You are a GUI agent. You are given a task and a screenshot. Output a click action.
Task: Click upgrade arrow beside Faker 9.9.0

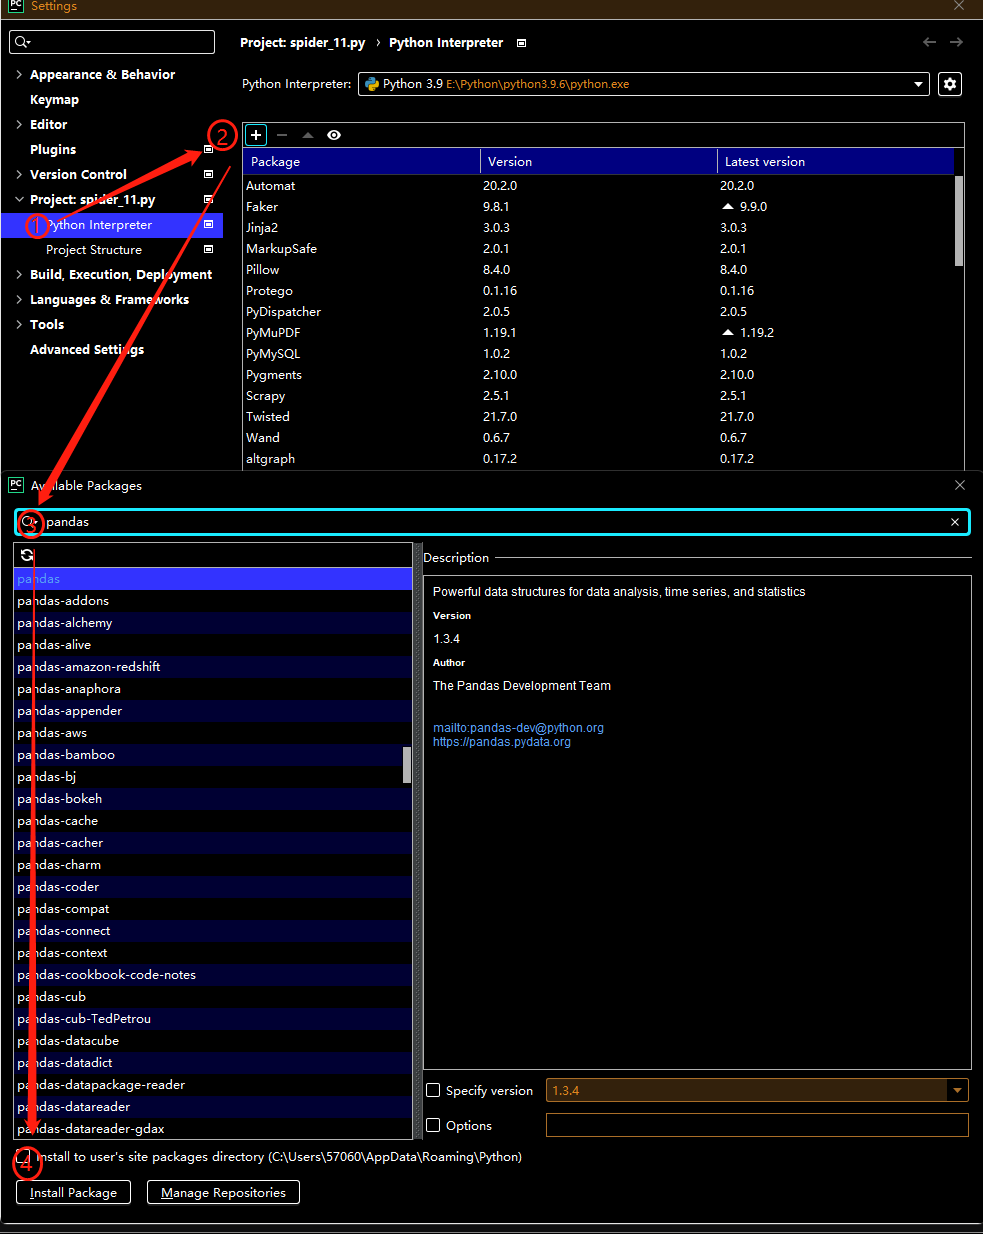coord(728,206)
